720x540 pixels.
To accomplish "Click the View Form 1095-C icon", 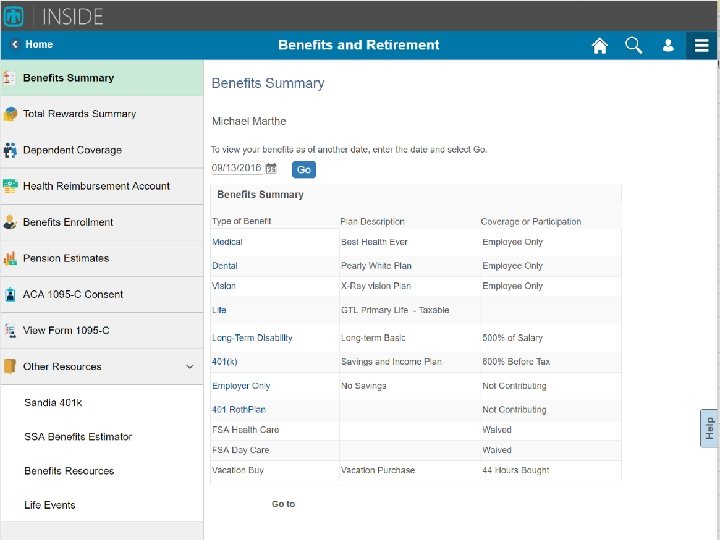I will [10, 330].
